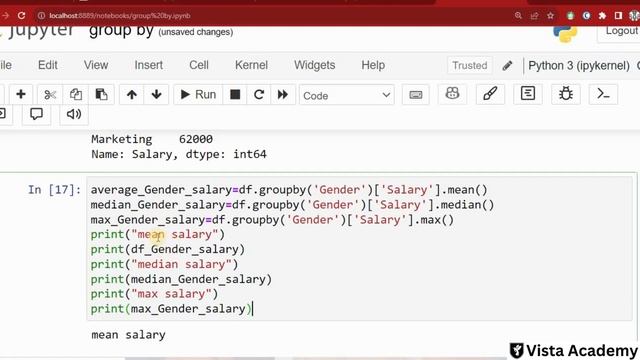Click the Trusted notebook indicator
The image size is (640, 360).
470,65
